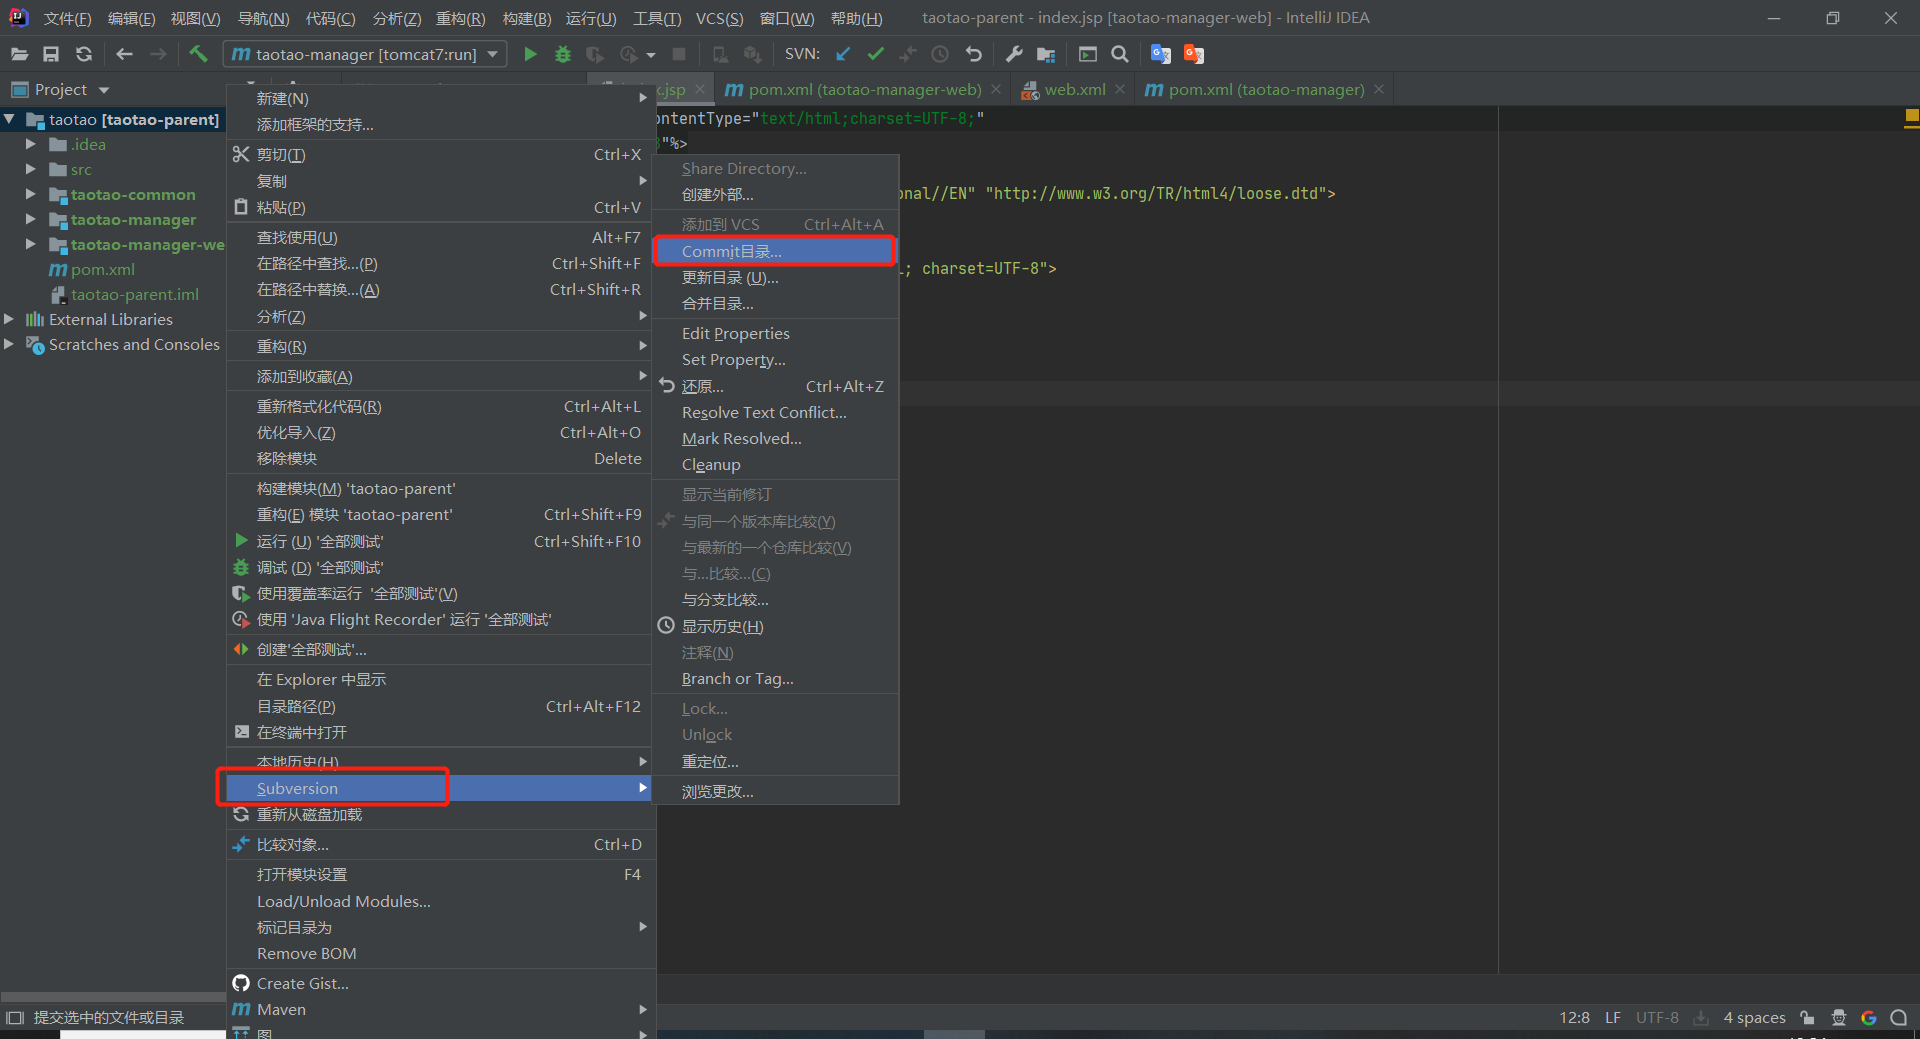Collapse the taotao [taotao-parent] tree node
Viewport: 1920px width, 1039px height.
point(9,119)
